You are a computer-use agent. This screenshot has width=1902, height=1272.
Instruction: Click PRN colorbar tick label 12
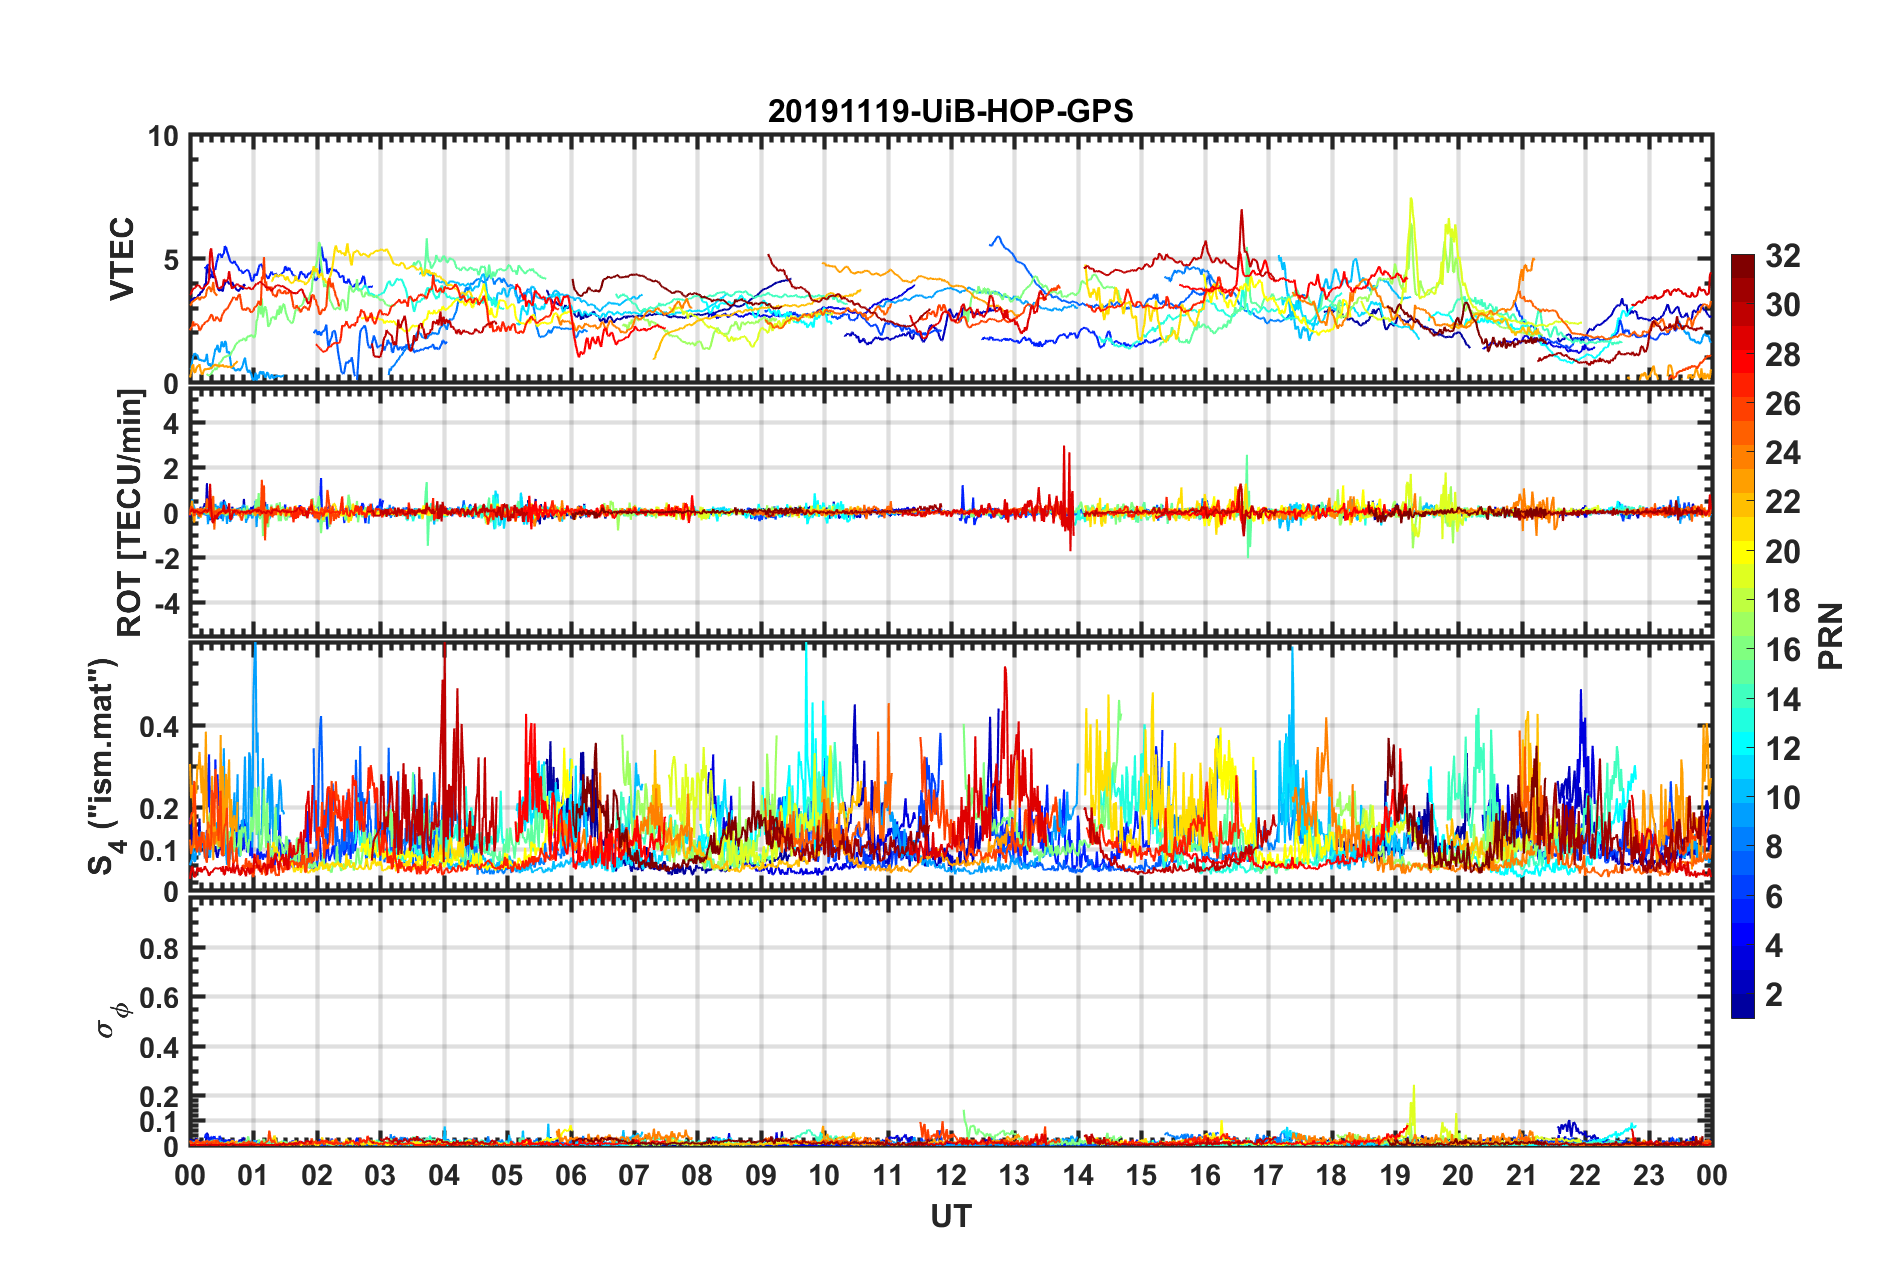[x=1782, y=748]
